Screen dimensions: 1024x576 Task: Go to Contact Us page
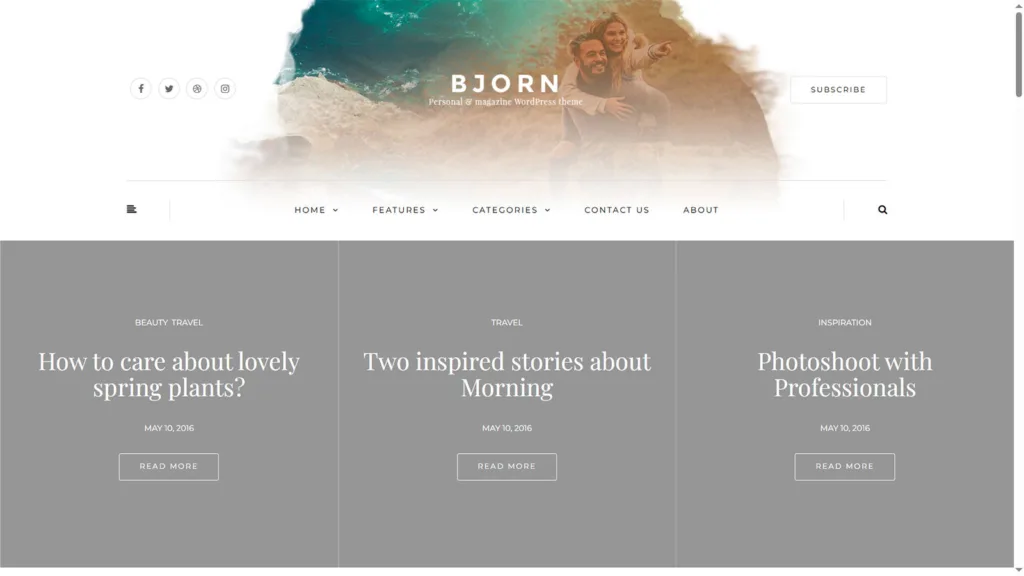(x=616, y=210)
